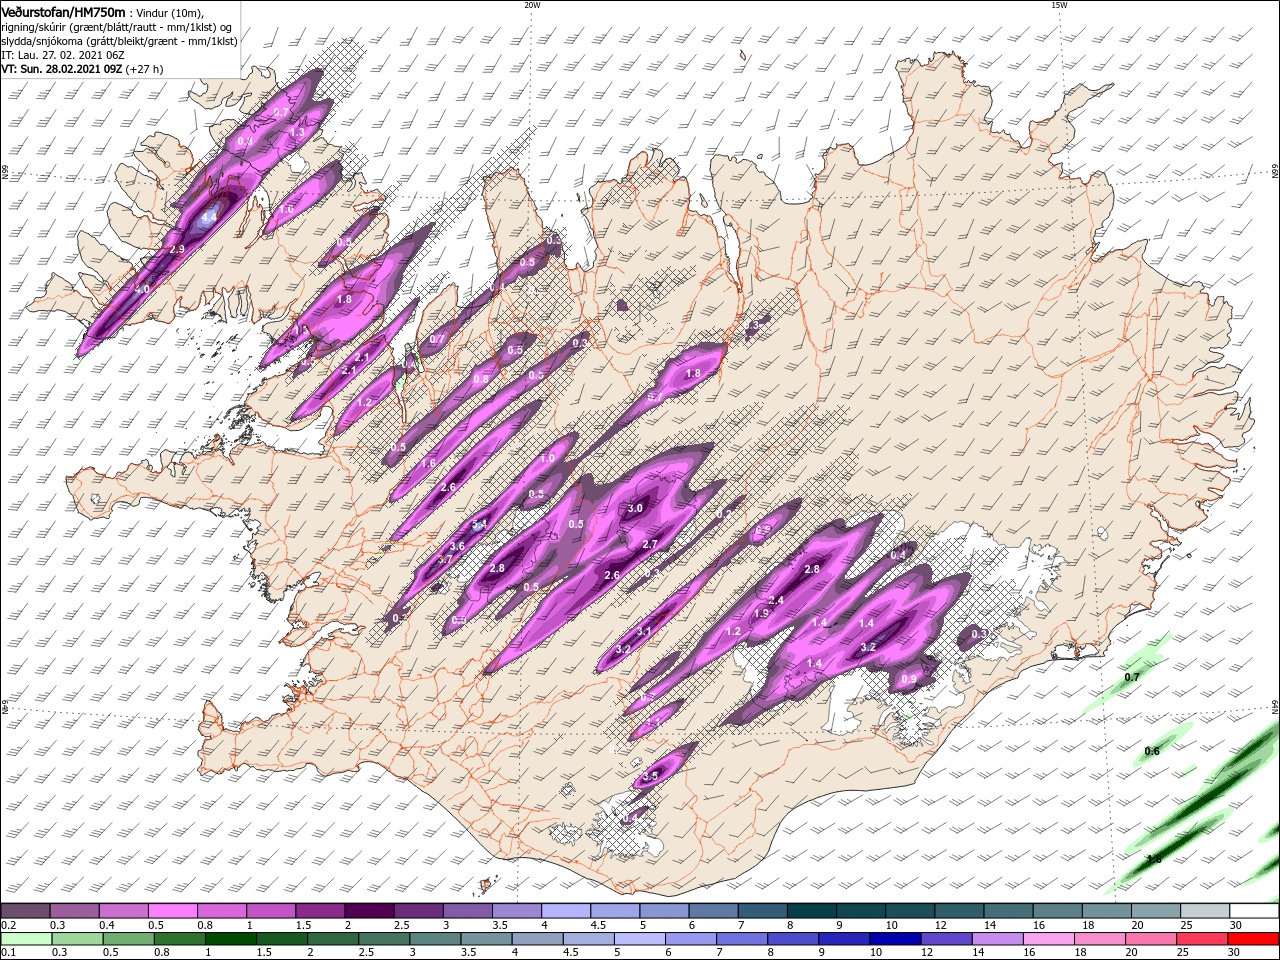Click the green 0.6 rain value offshore

(1152, 751)
